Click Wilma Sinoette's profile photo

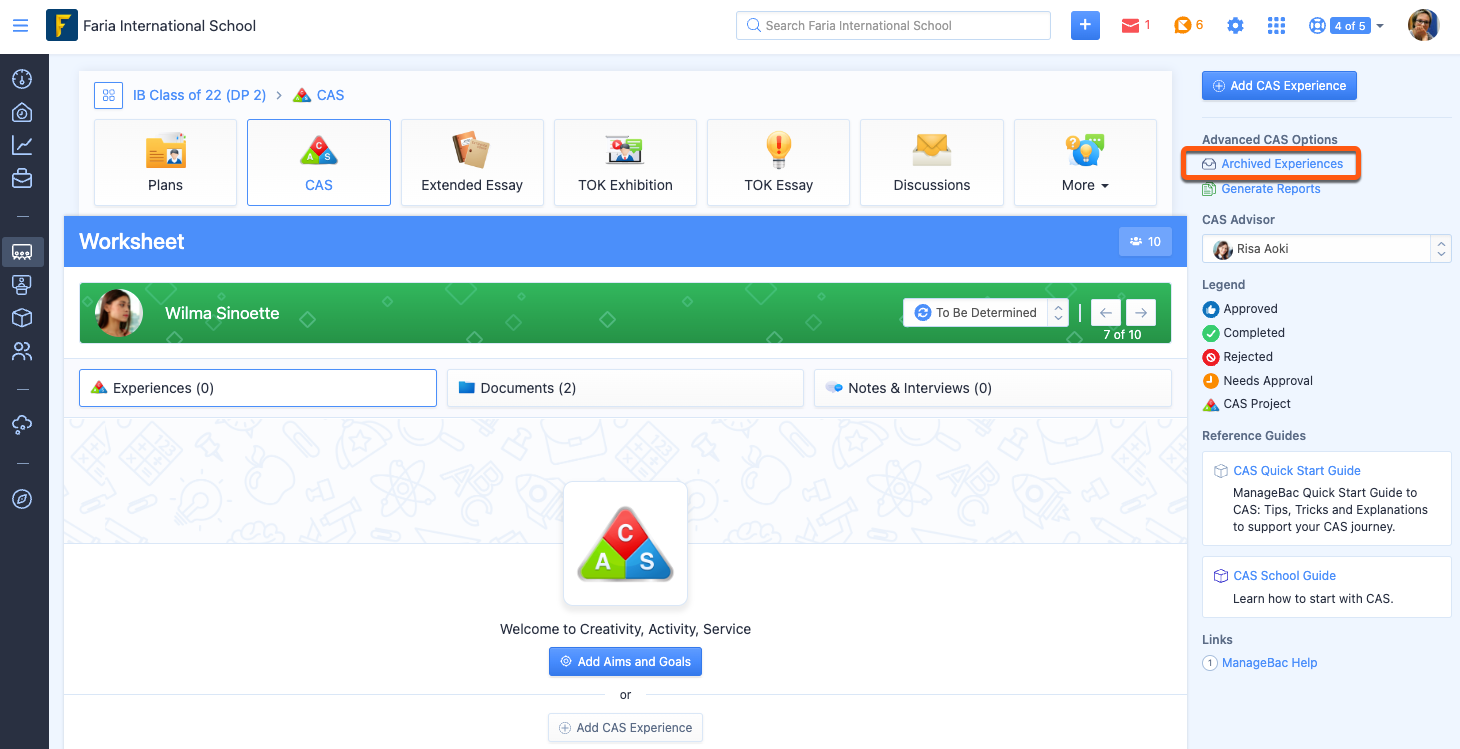pos(119,313)
